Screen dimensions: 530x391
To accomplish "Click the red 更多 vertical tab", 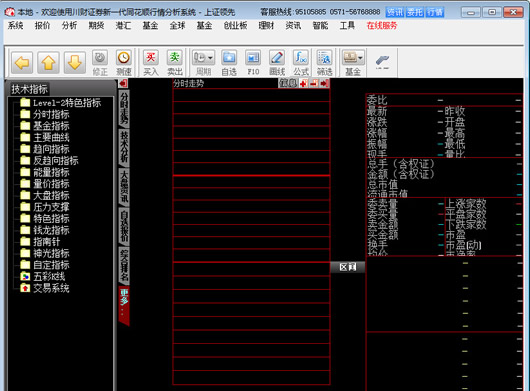I will (124, 306).
